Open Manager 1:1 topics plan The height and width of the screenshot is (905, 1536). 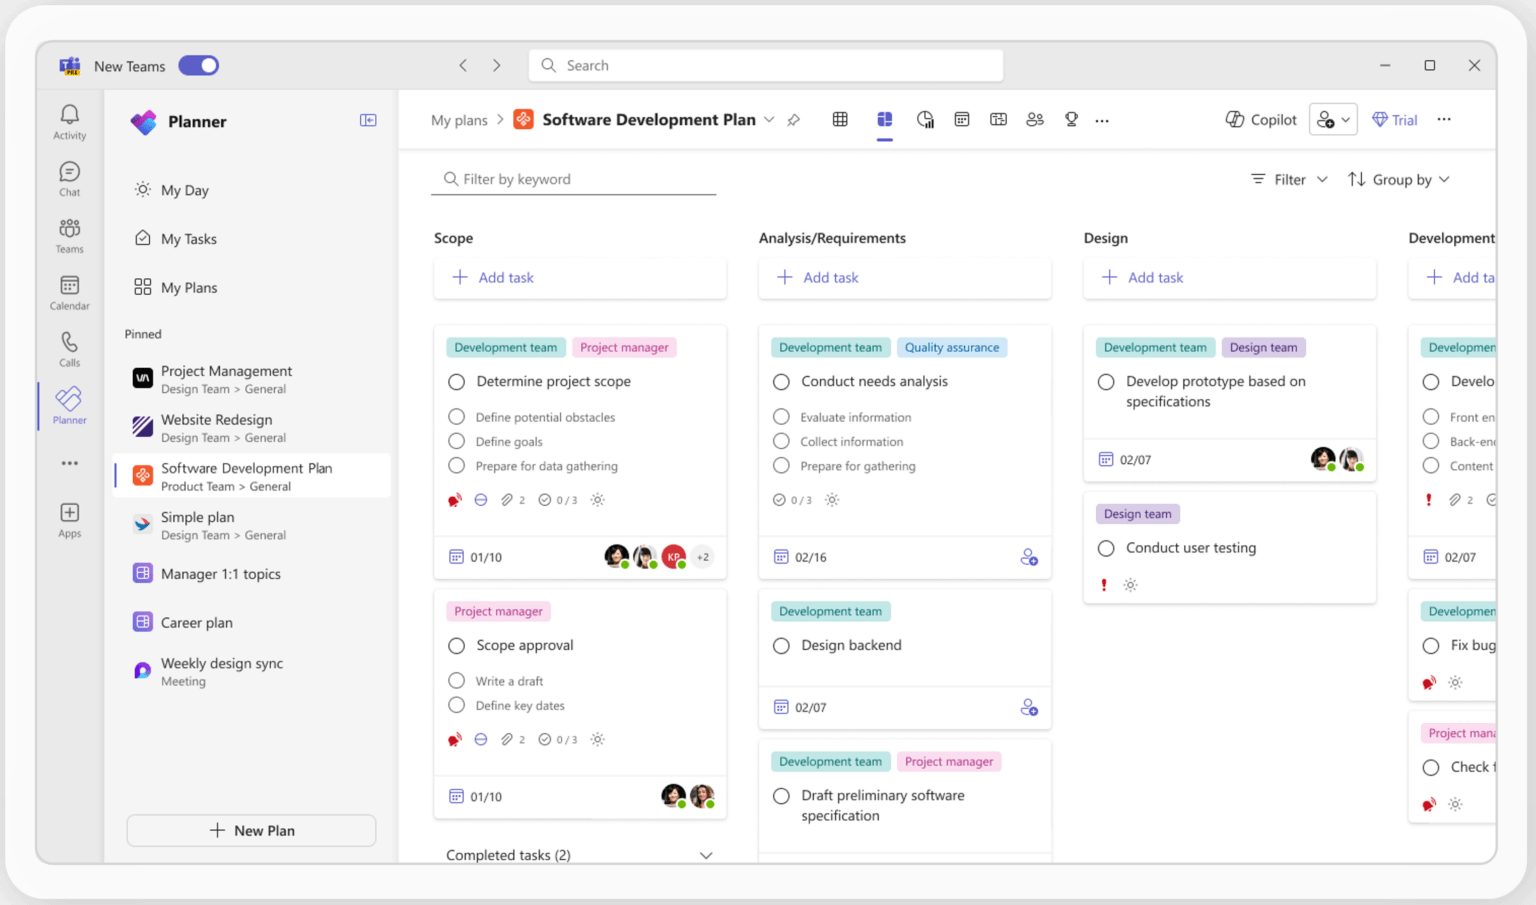point(252,574)
